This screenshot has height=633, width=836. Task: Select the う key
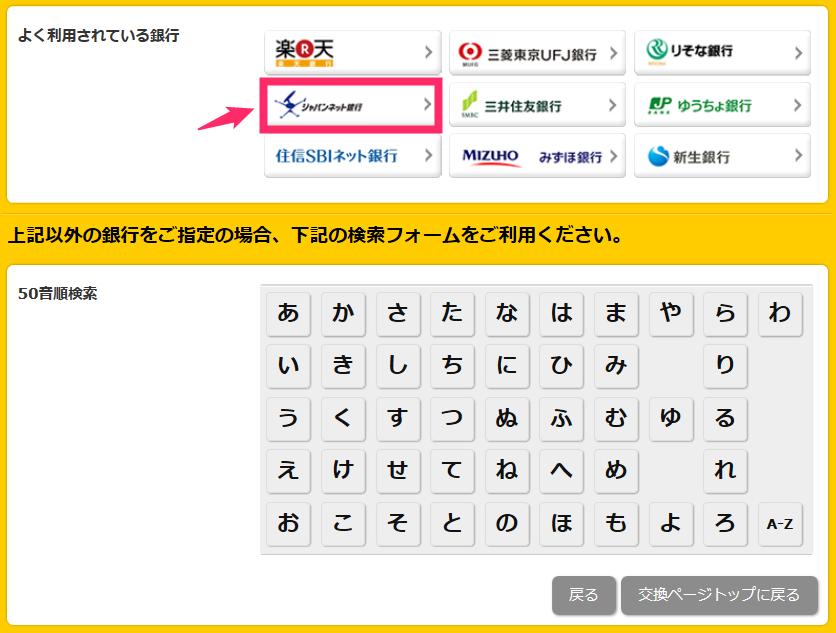[x=288, y=419]
